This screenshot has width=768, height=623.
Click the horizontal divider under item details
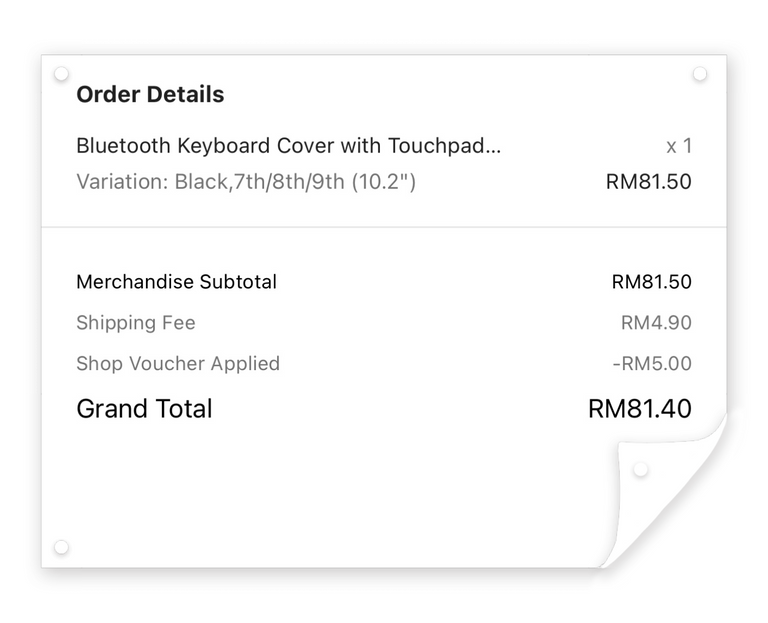click(384, 227)
